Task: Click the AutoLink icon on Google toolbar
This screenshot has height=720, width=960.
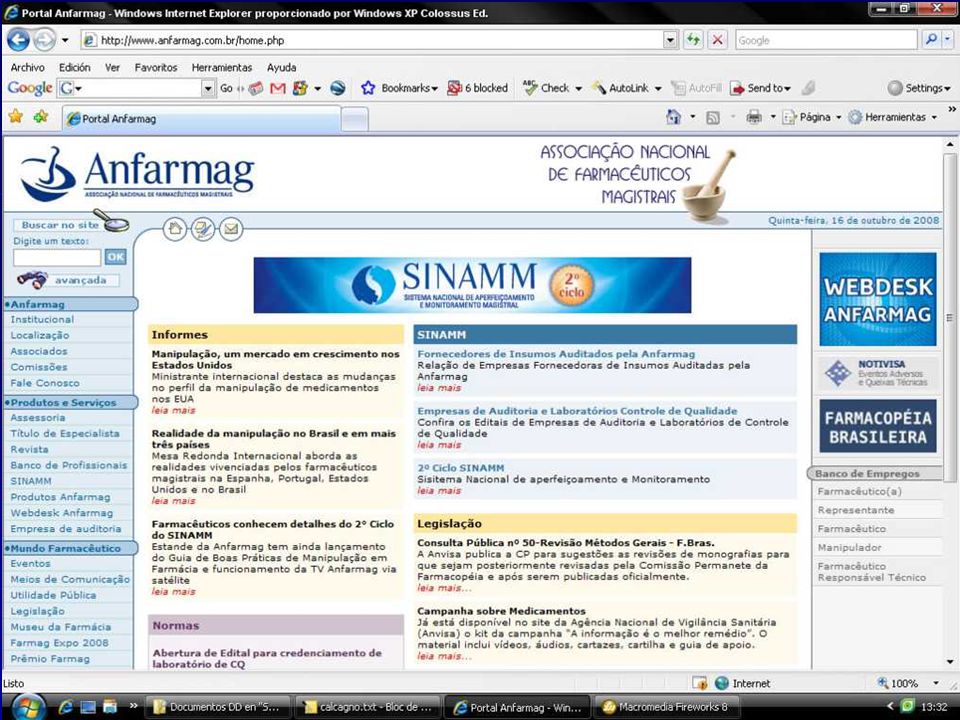Action: click(x=599, y=88)
